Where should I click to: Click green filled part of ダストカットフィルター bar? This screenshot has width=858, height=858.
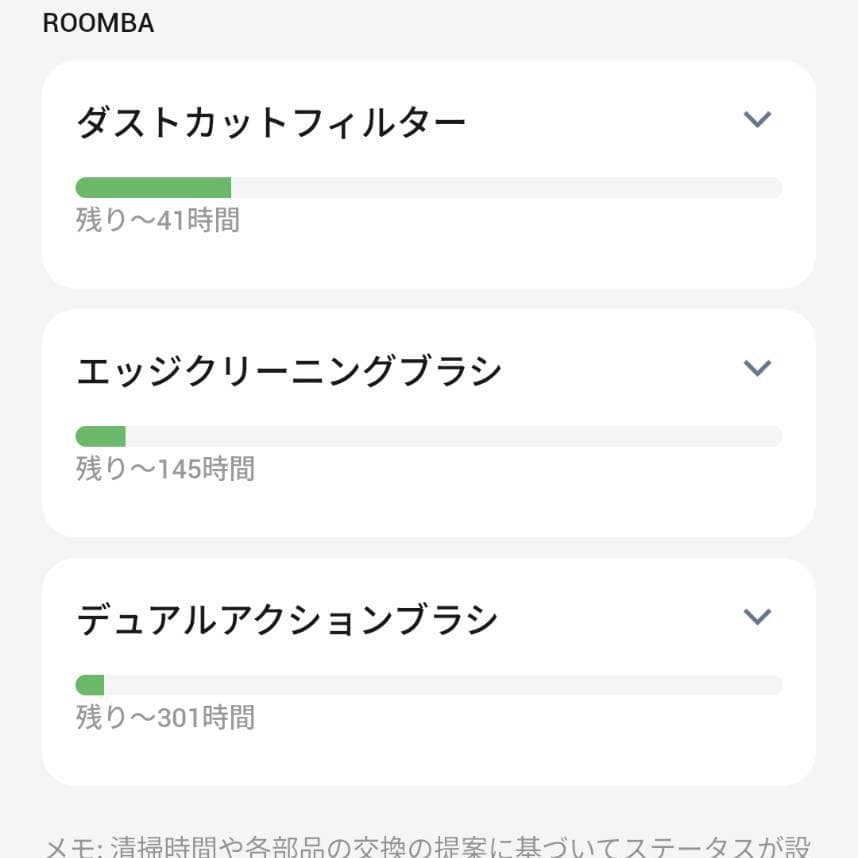tap(153, 188)
